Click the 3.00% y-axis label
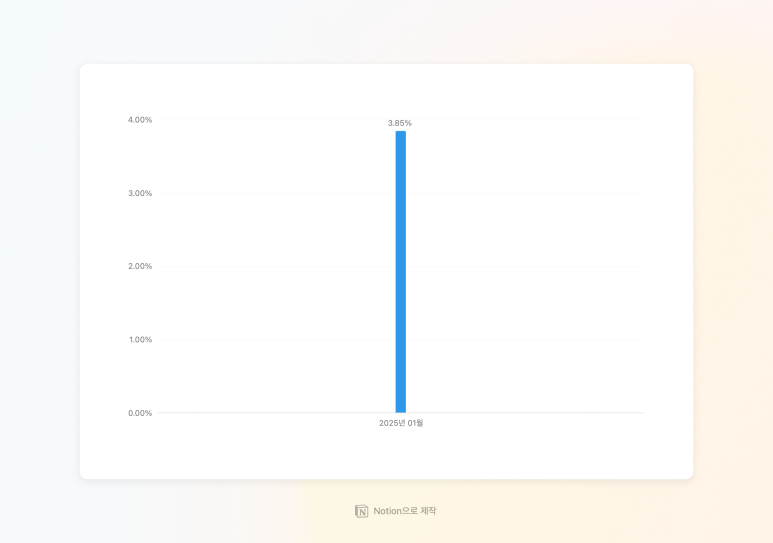Viewport: 773px width, 543px height. [x=140, y=193]
